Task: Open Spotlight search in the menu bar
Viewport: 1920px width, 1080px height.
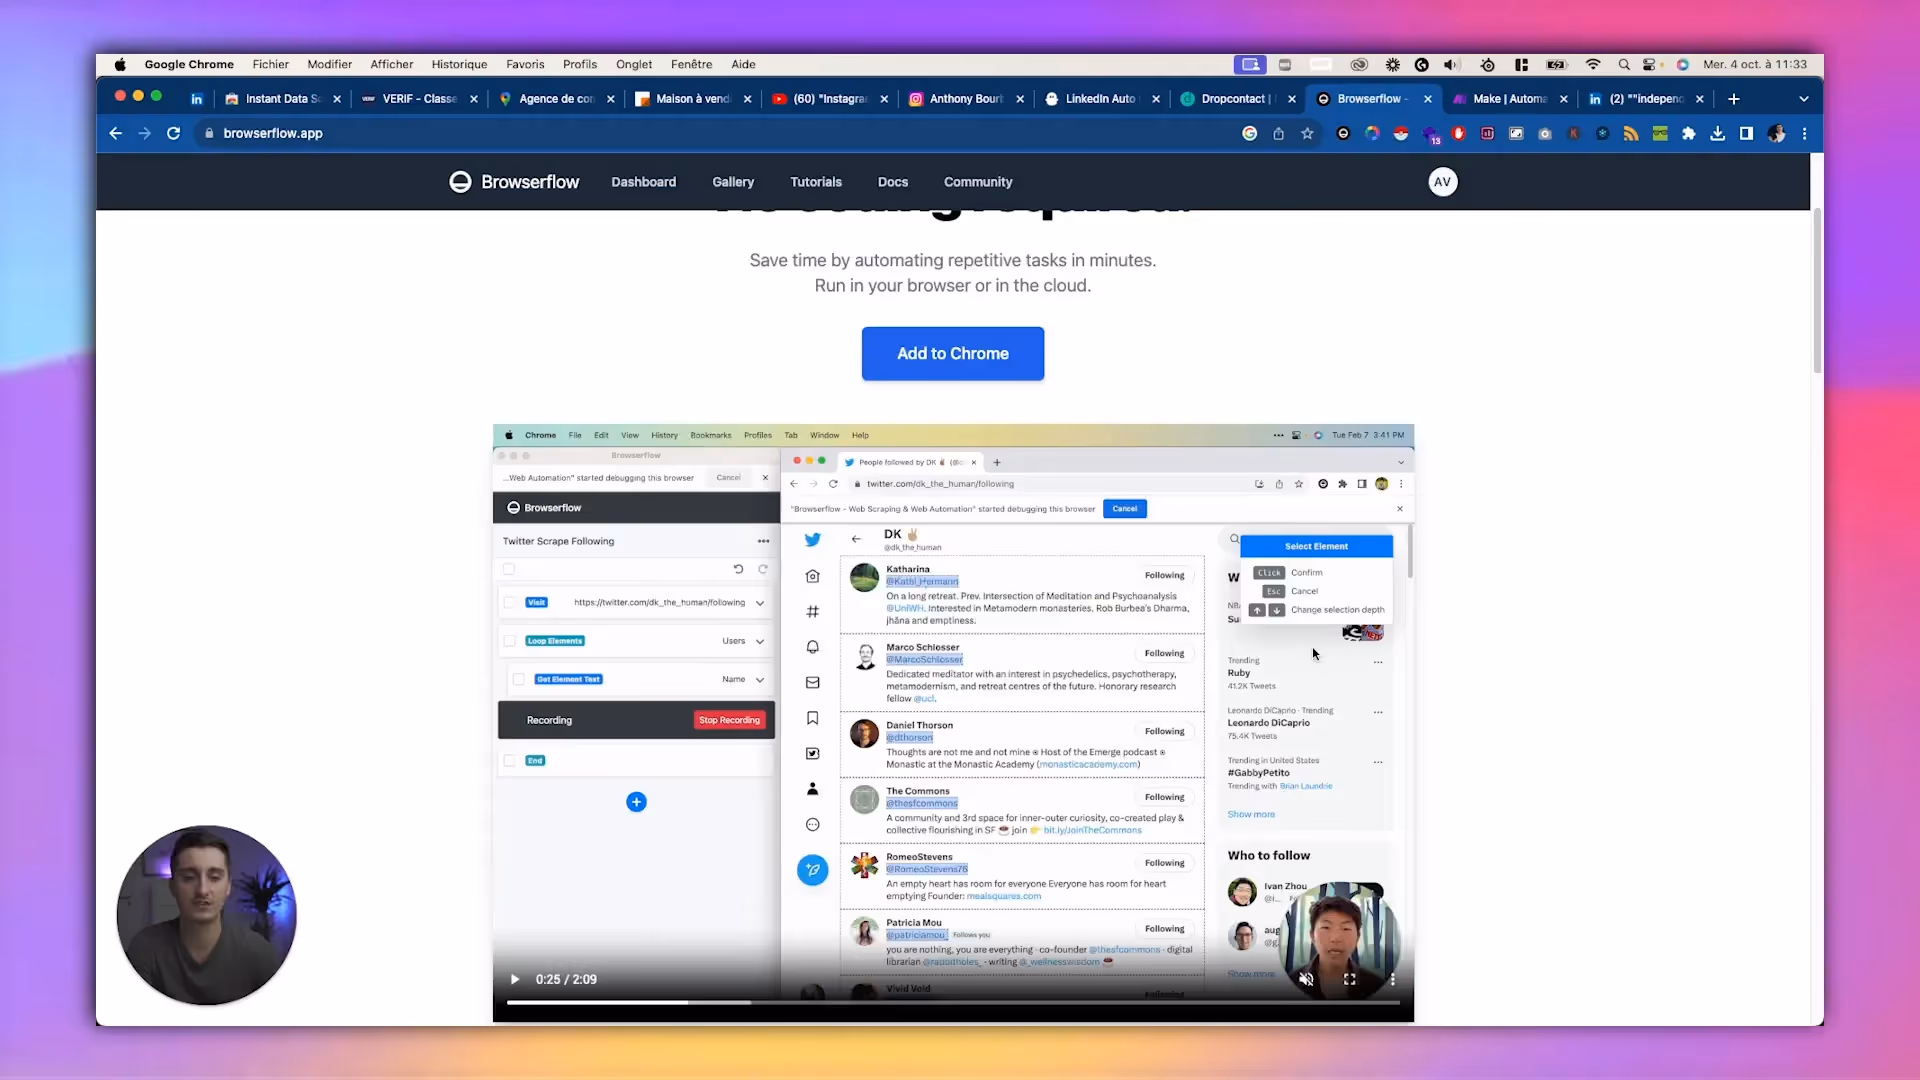Action: click(x=1624, y=64)
